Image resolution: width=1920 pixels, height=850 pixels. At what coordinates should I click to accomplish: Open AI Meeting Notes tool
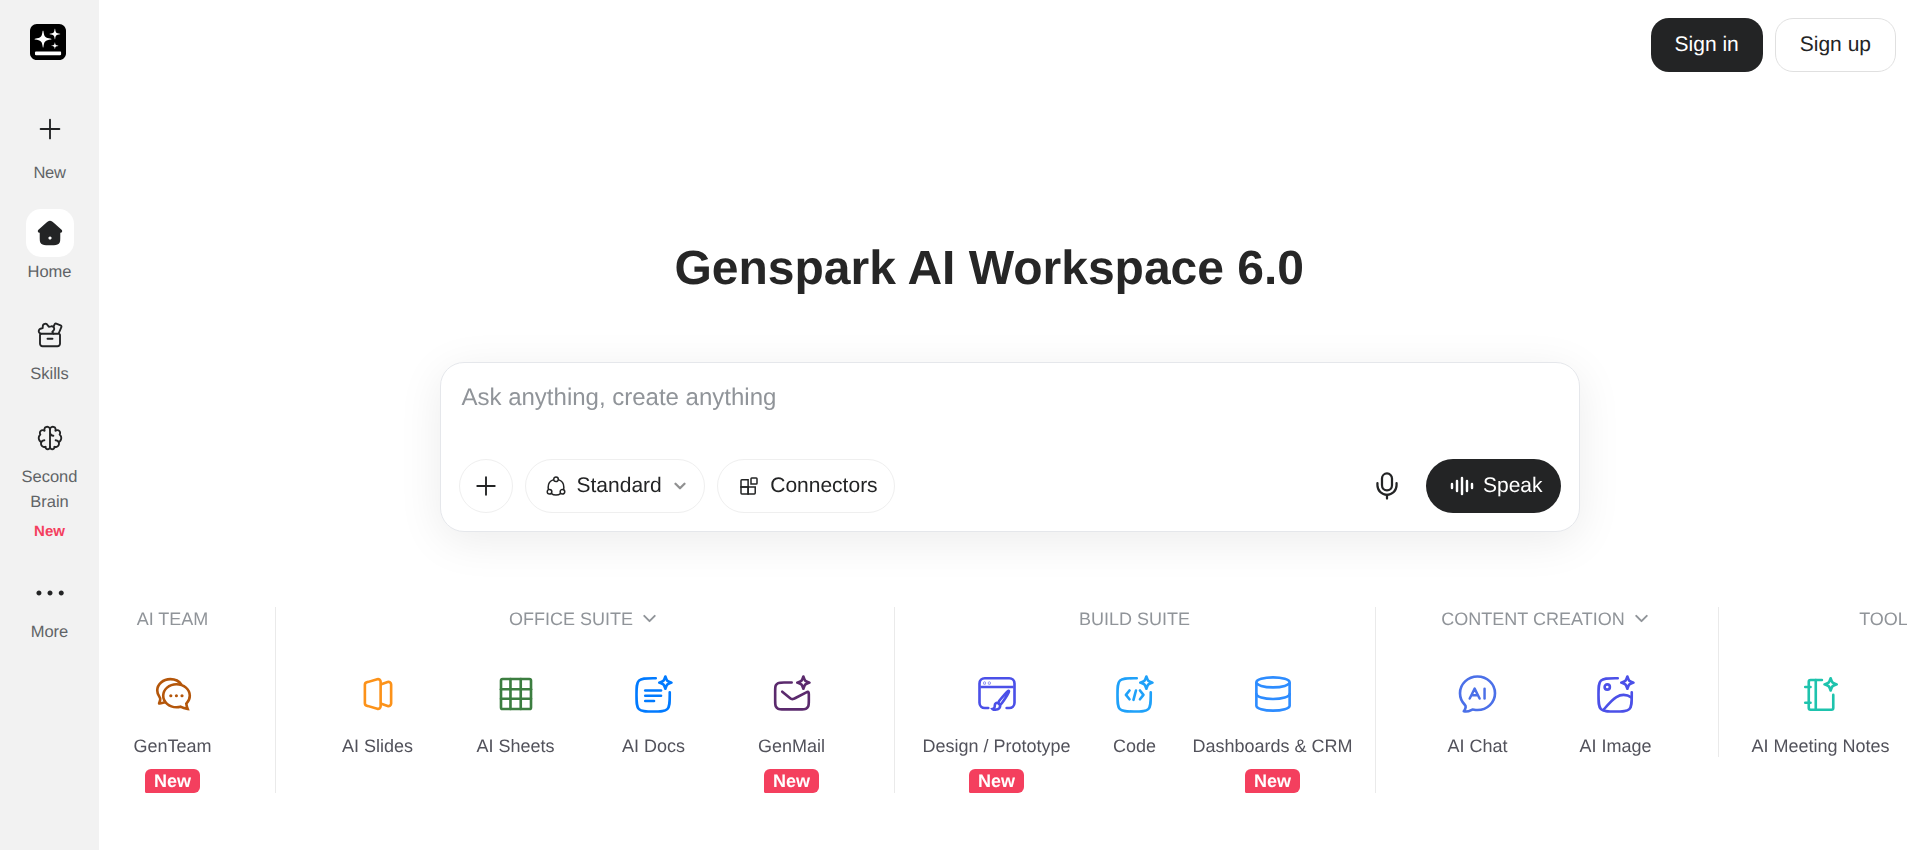coord(1820,715)
